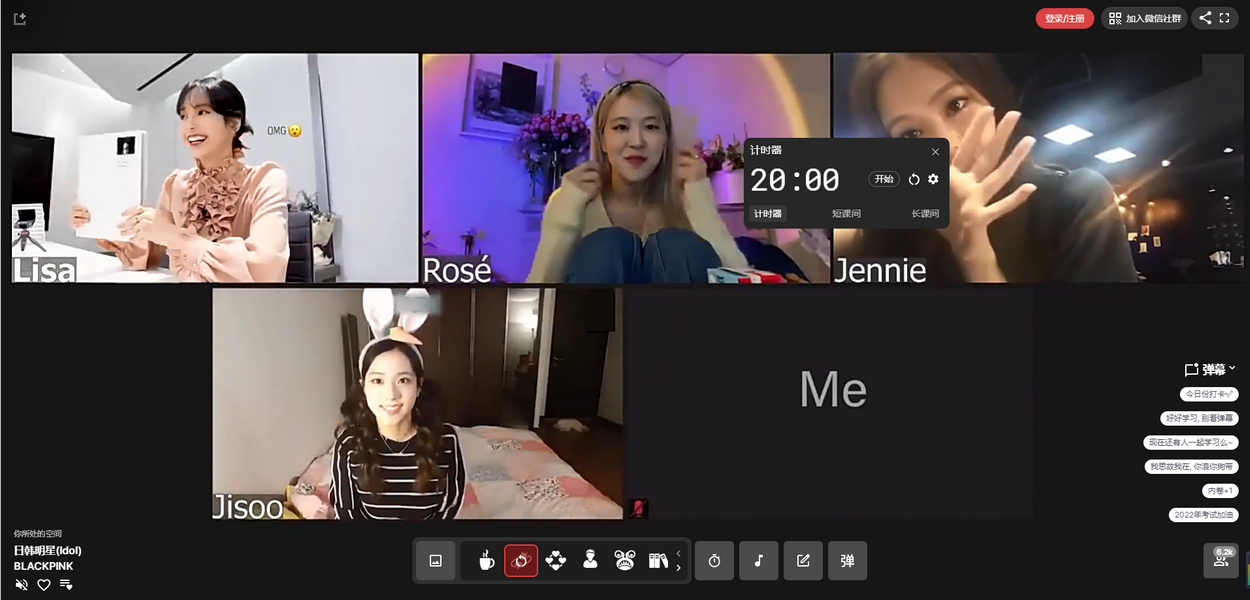Open the notes edit tool
This screenshot has height=600, width=1250.
803,561
